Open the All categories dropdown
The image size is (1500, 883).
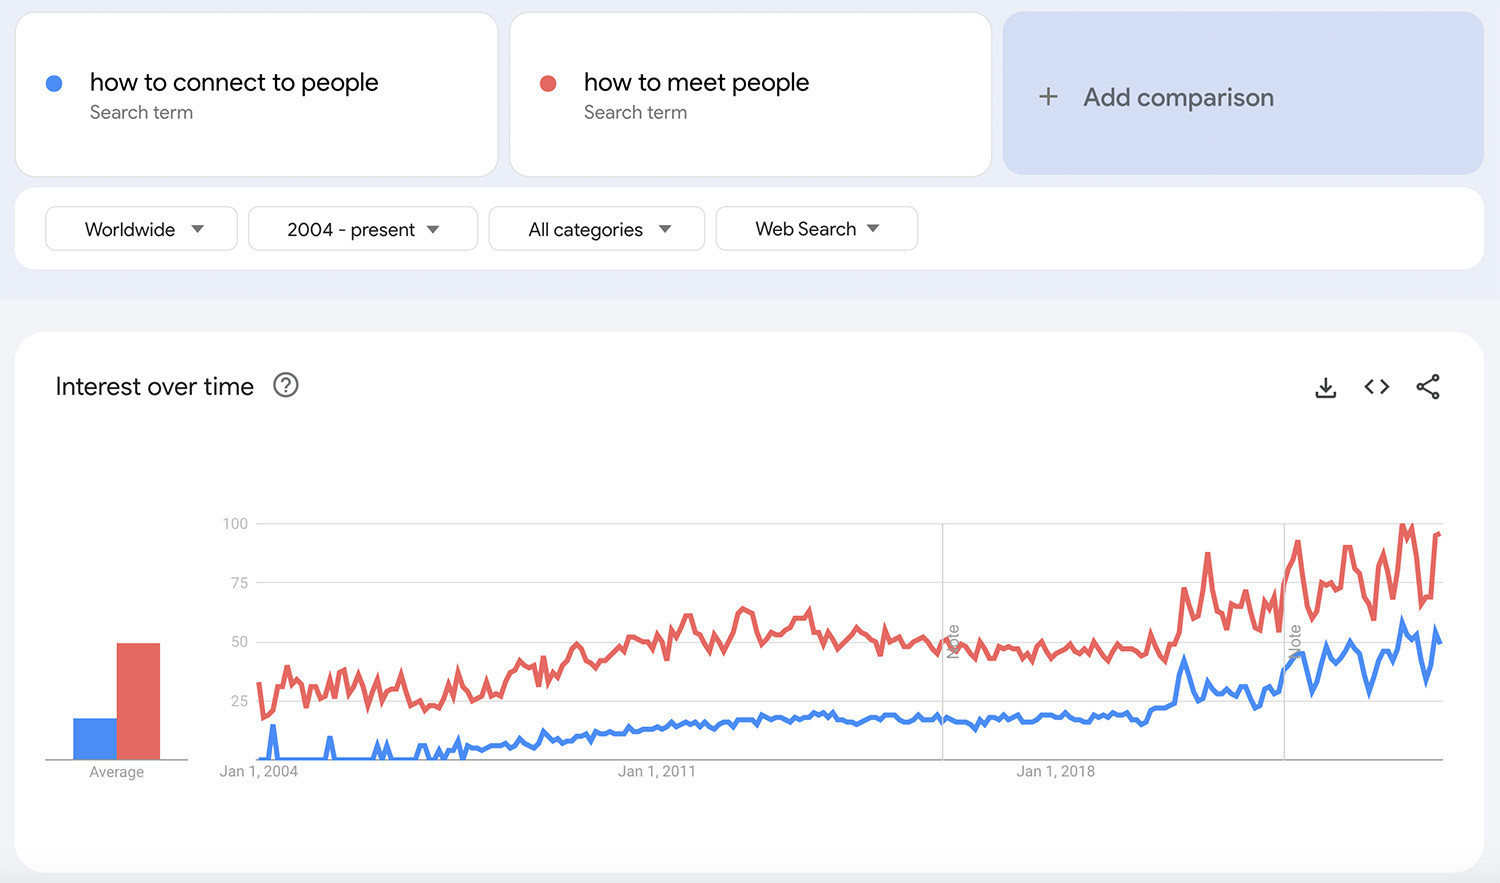click(596, 229)
